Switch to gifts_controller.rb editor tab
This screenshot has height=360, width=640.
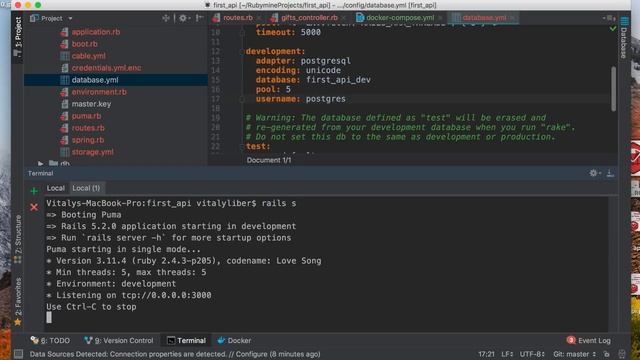click(x=309, y=18)
